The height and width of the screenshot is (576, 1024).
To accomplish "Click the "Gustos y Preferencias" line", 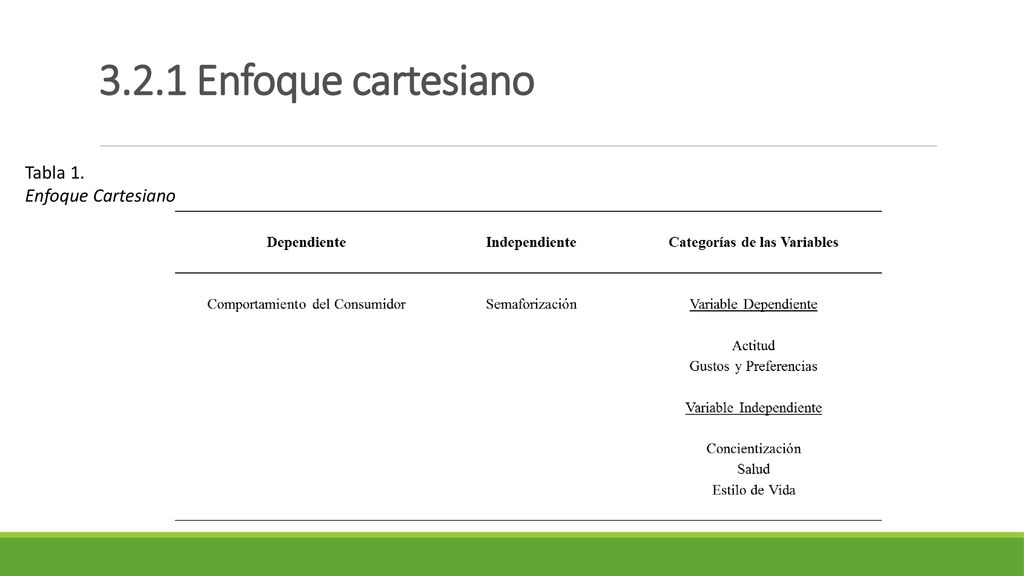I will [753, 366].
